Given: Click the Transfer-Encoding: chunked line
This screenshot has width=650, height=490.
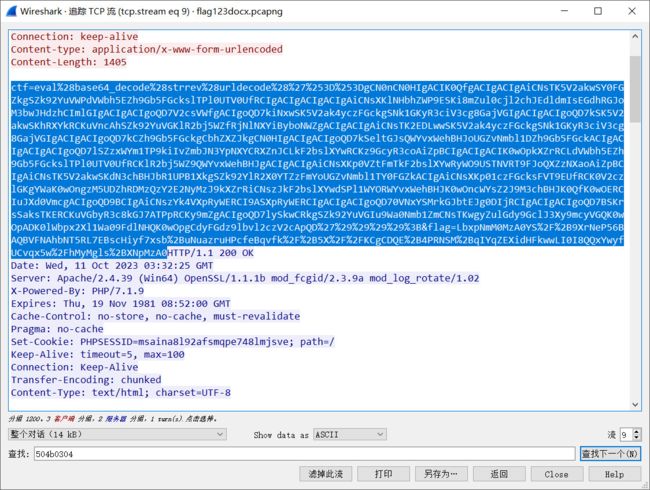Looking at the screenshot, I should pos(86,380).
